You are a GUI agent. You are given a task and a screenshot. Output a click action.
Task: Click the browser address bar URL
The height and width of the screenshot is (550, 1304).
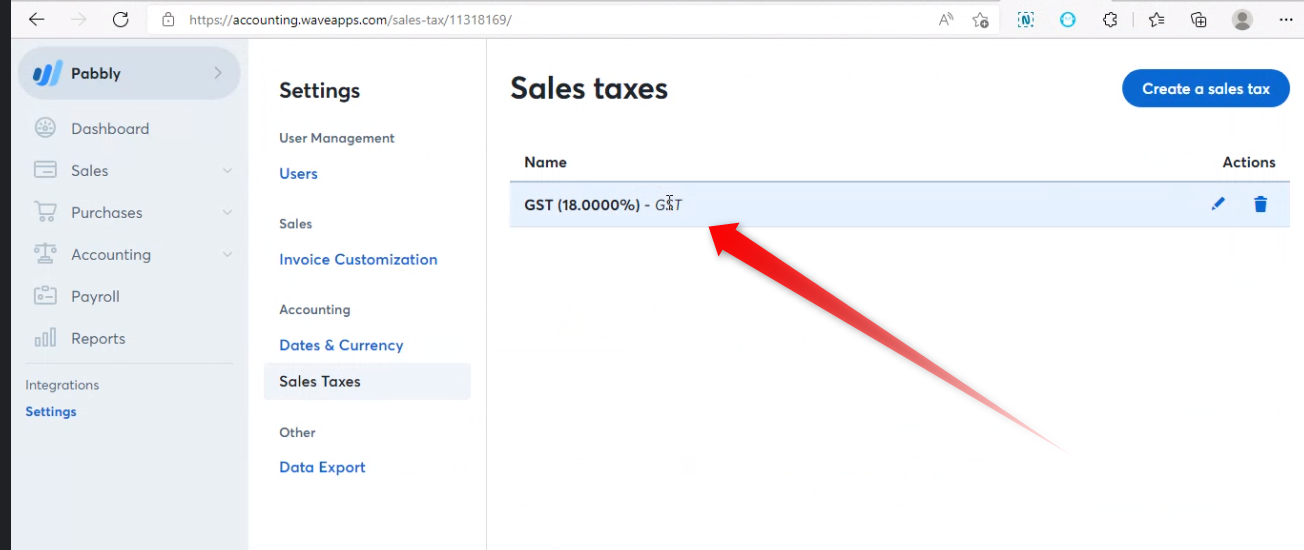click(x=350, y=19)
